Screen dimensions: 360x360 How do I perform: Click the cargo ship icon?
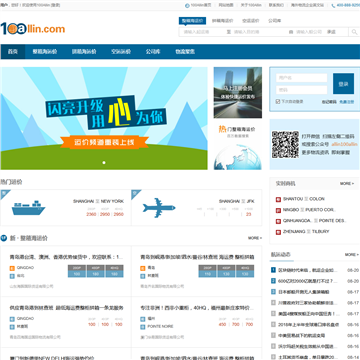[x=28, y=208]
